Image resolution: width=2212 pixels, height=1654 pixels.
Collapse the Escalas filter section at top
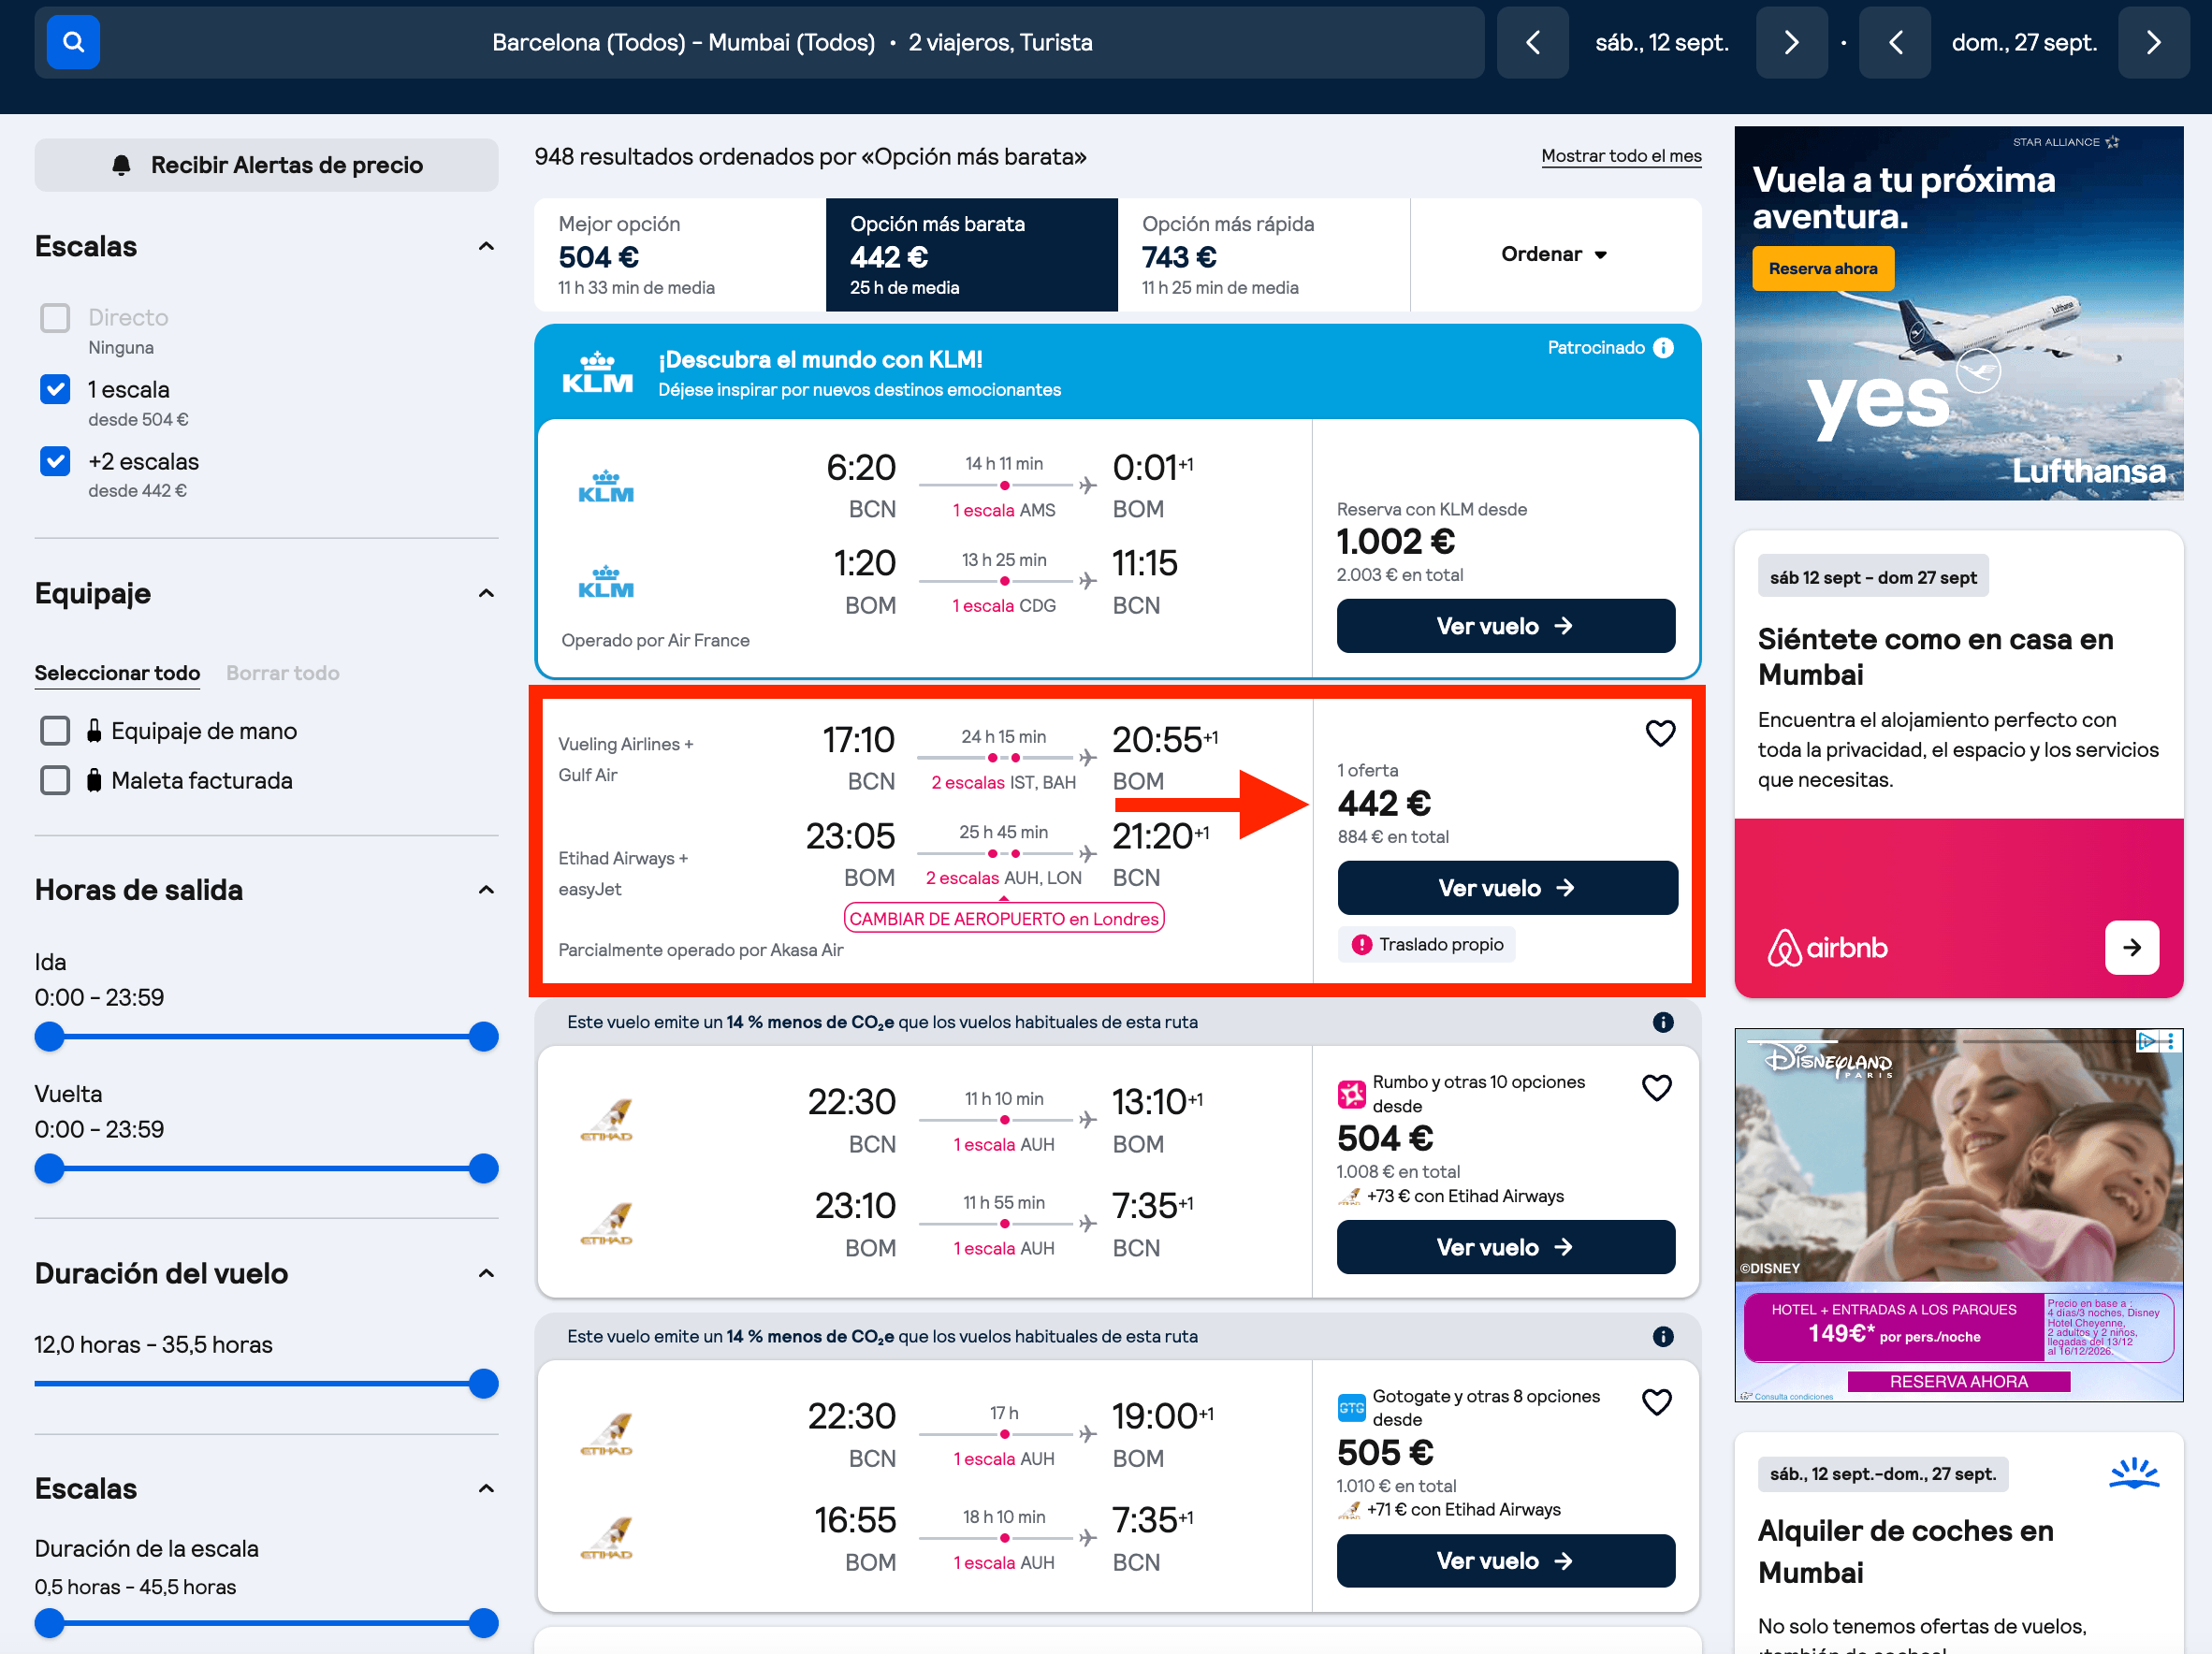[486, 247]
